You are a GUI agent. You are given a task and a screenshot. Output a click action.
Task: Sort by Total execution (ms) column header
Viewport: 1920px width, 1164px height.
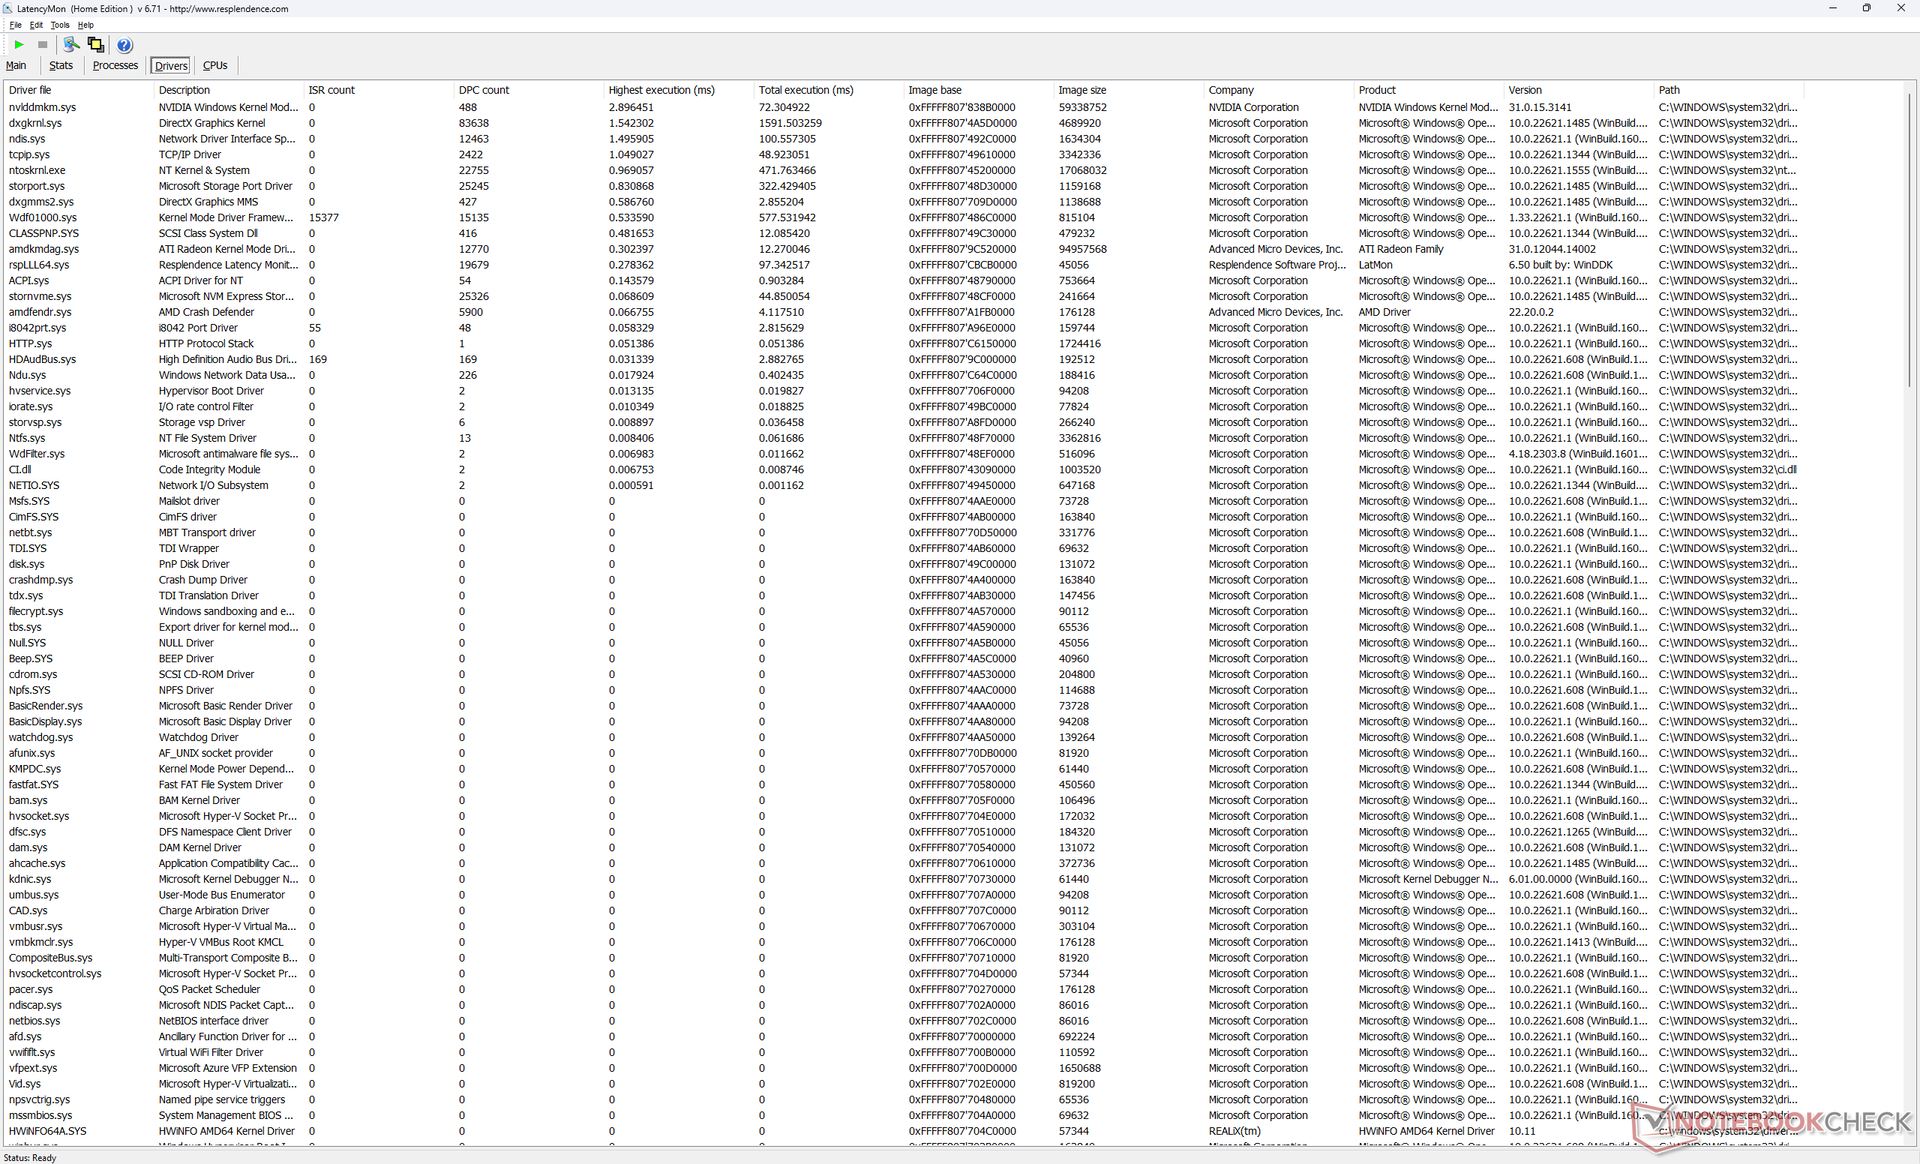coord(829,90)
